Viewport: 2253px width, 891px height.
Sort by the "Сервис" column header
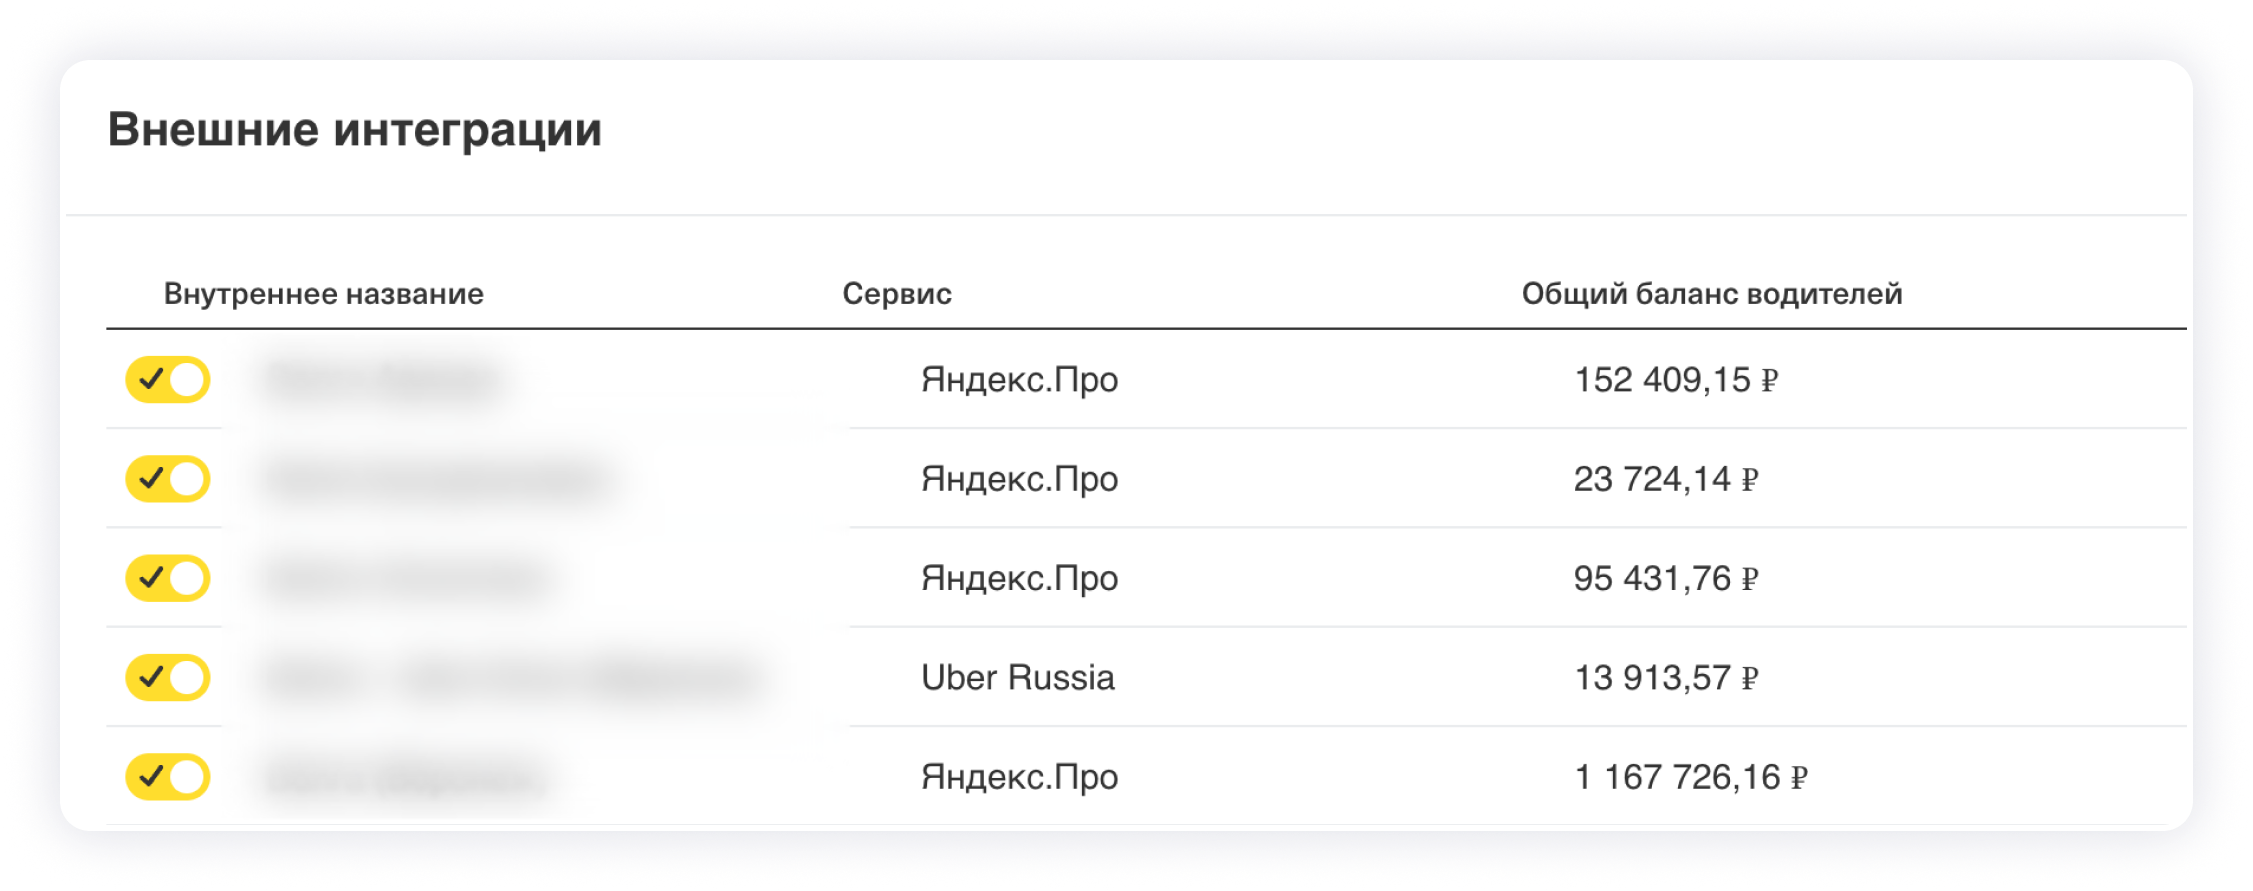896,294
